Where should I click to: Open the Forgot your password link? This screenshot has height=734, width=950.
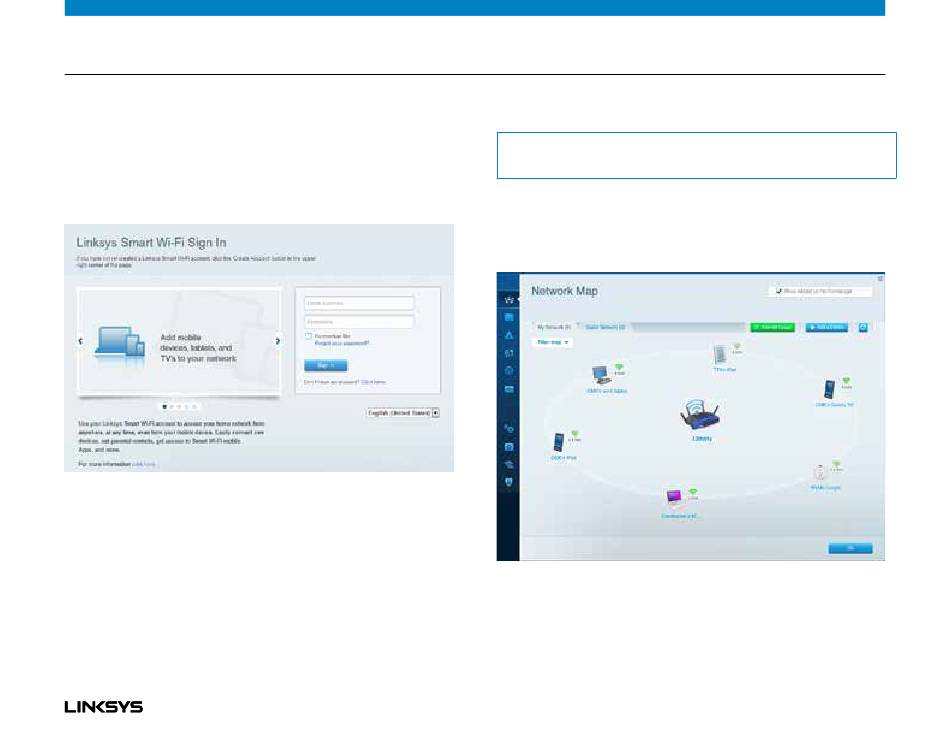click(x=342, y=343)
